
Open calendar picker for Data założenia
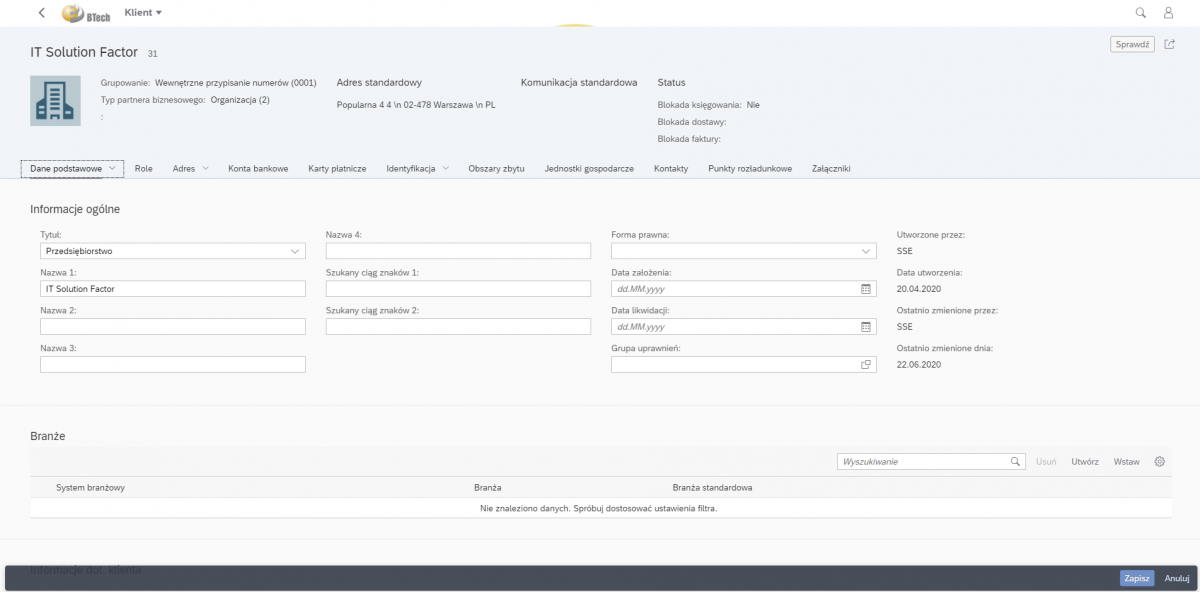click(x=866, y=289)
